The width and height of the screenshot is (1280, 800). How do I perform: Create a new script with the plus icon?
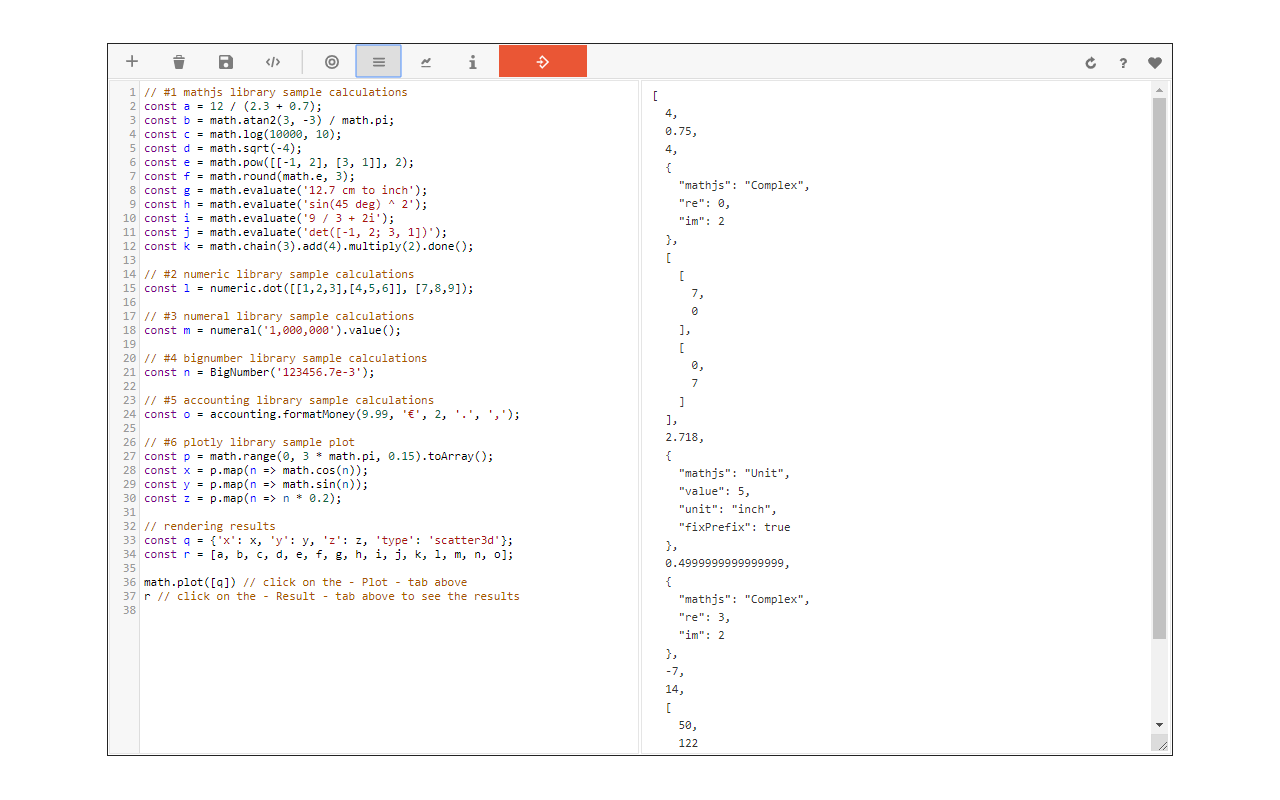[132, 62]
